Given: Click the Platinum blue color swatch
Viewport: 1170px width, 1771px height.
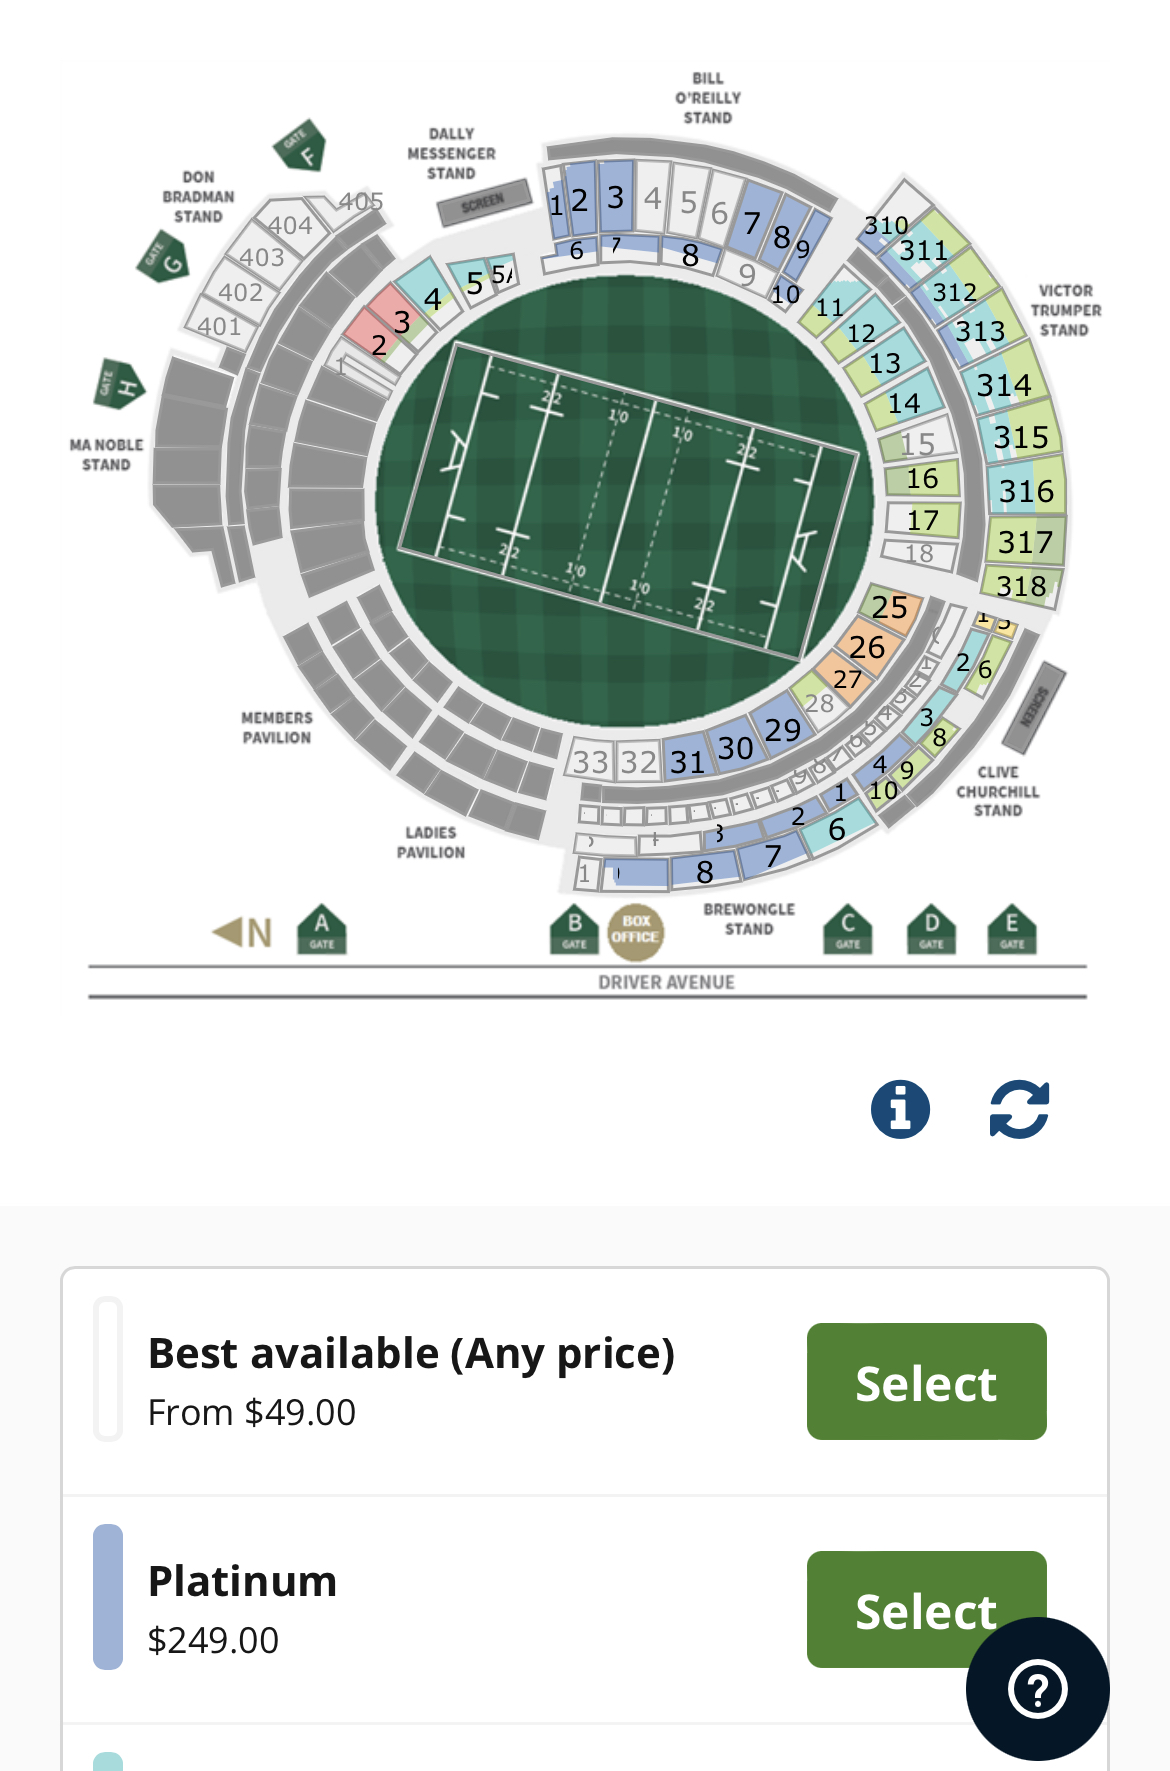Looking at the screenshot, I should [108, 1597].
